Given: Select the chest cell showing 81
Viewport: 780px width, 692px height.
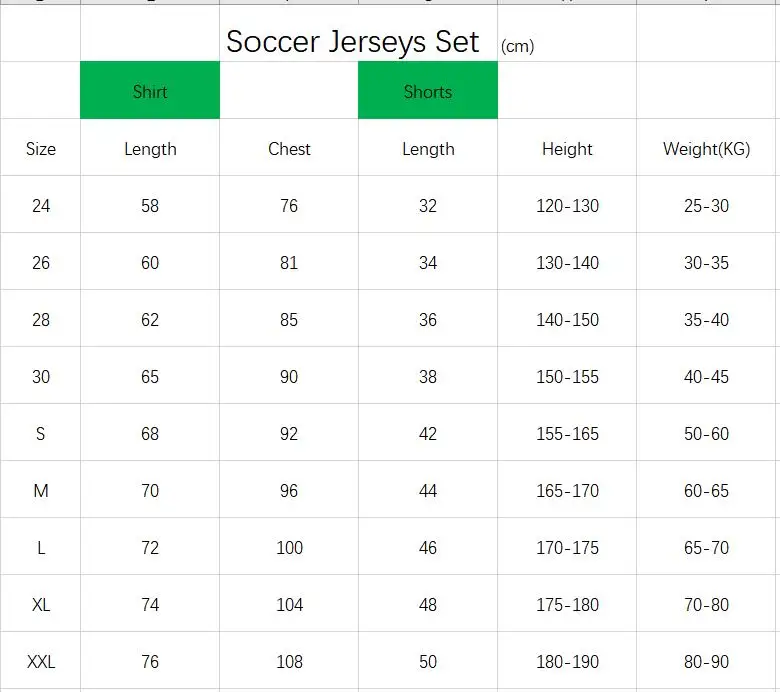Looking at the screenshot, I should (289, 262).
